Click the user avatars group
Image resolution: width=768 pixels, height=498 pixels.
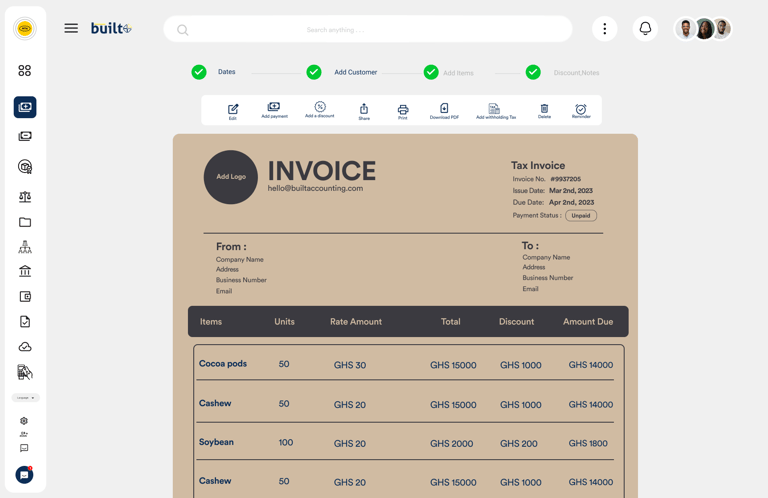pyautogui.click(x=703, y=29)
